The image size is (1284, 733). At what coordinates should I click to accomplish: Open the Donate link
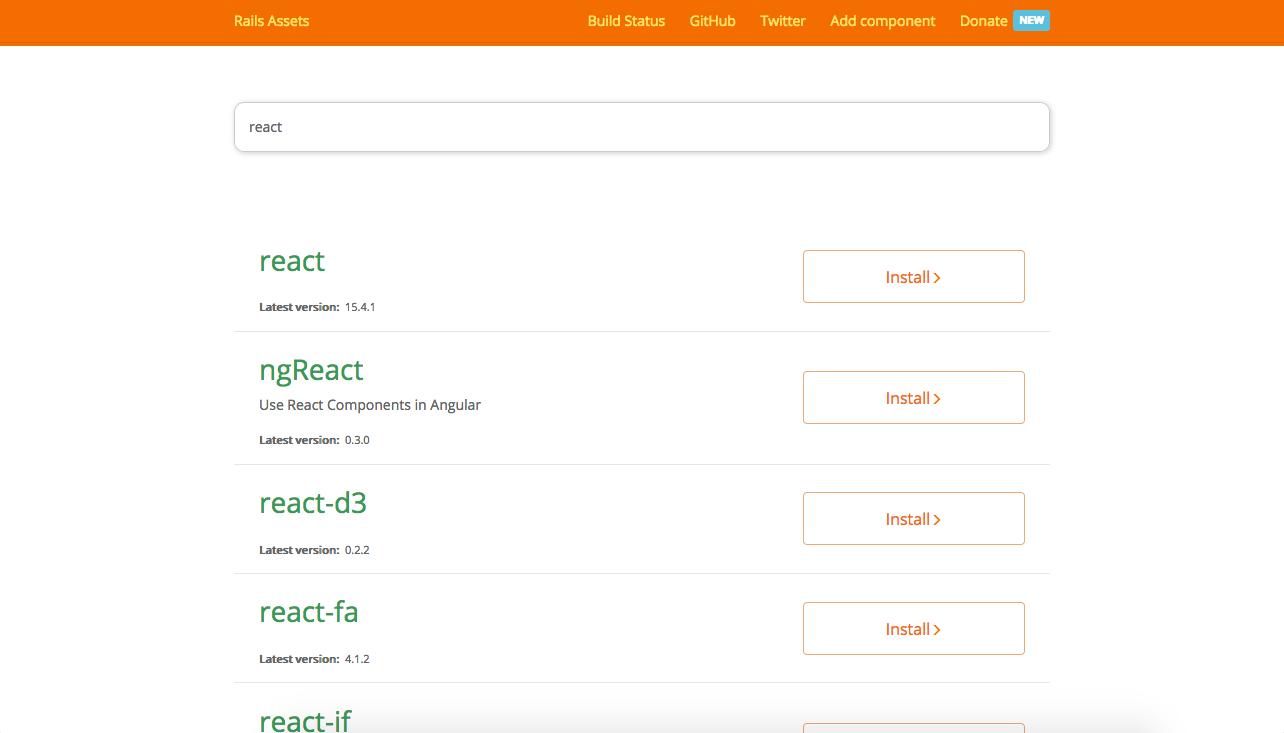[x=983, y=21]
